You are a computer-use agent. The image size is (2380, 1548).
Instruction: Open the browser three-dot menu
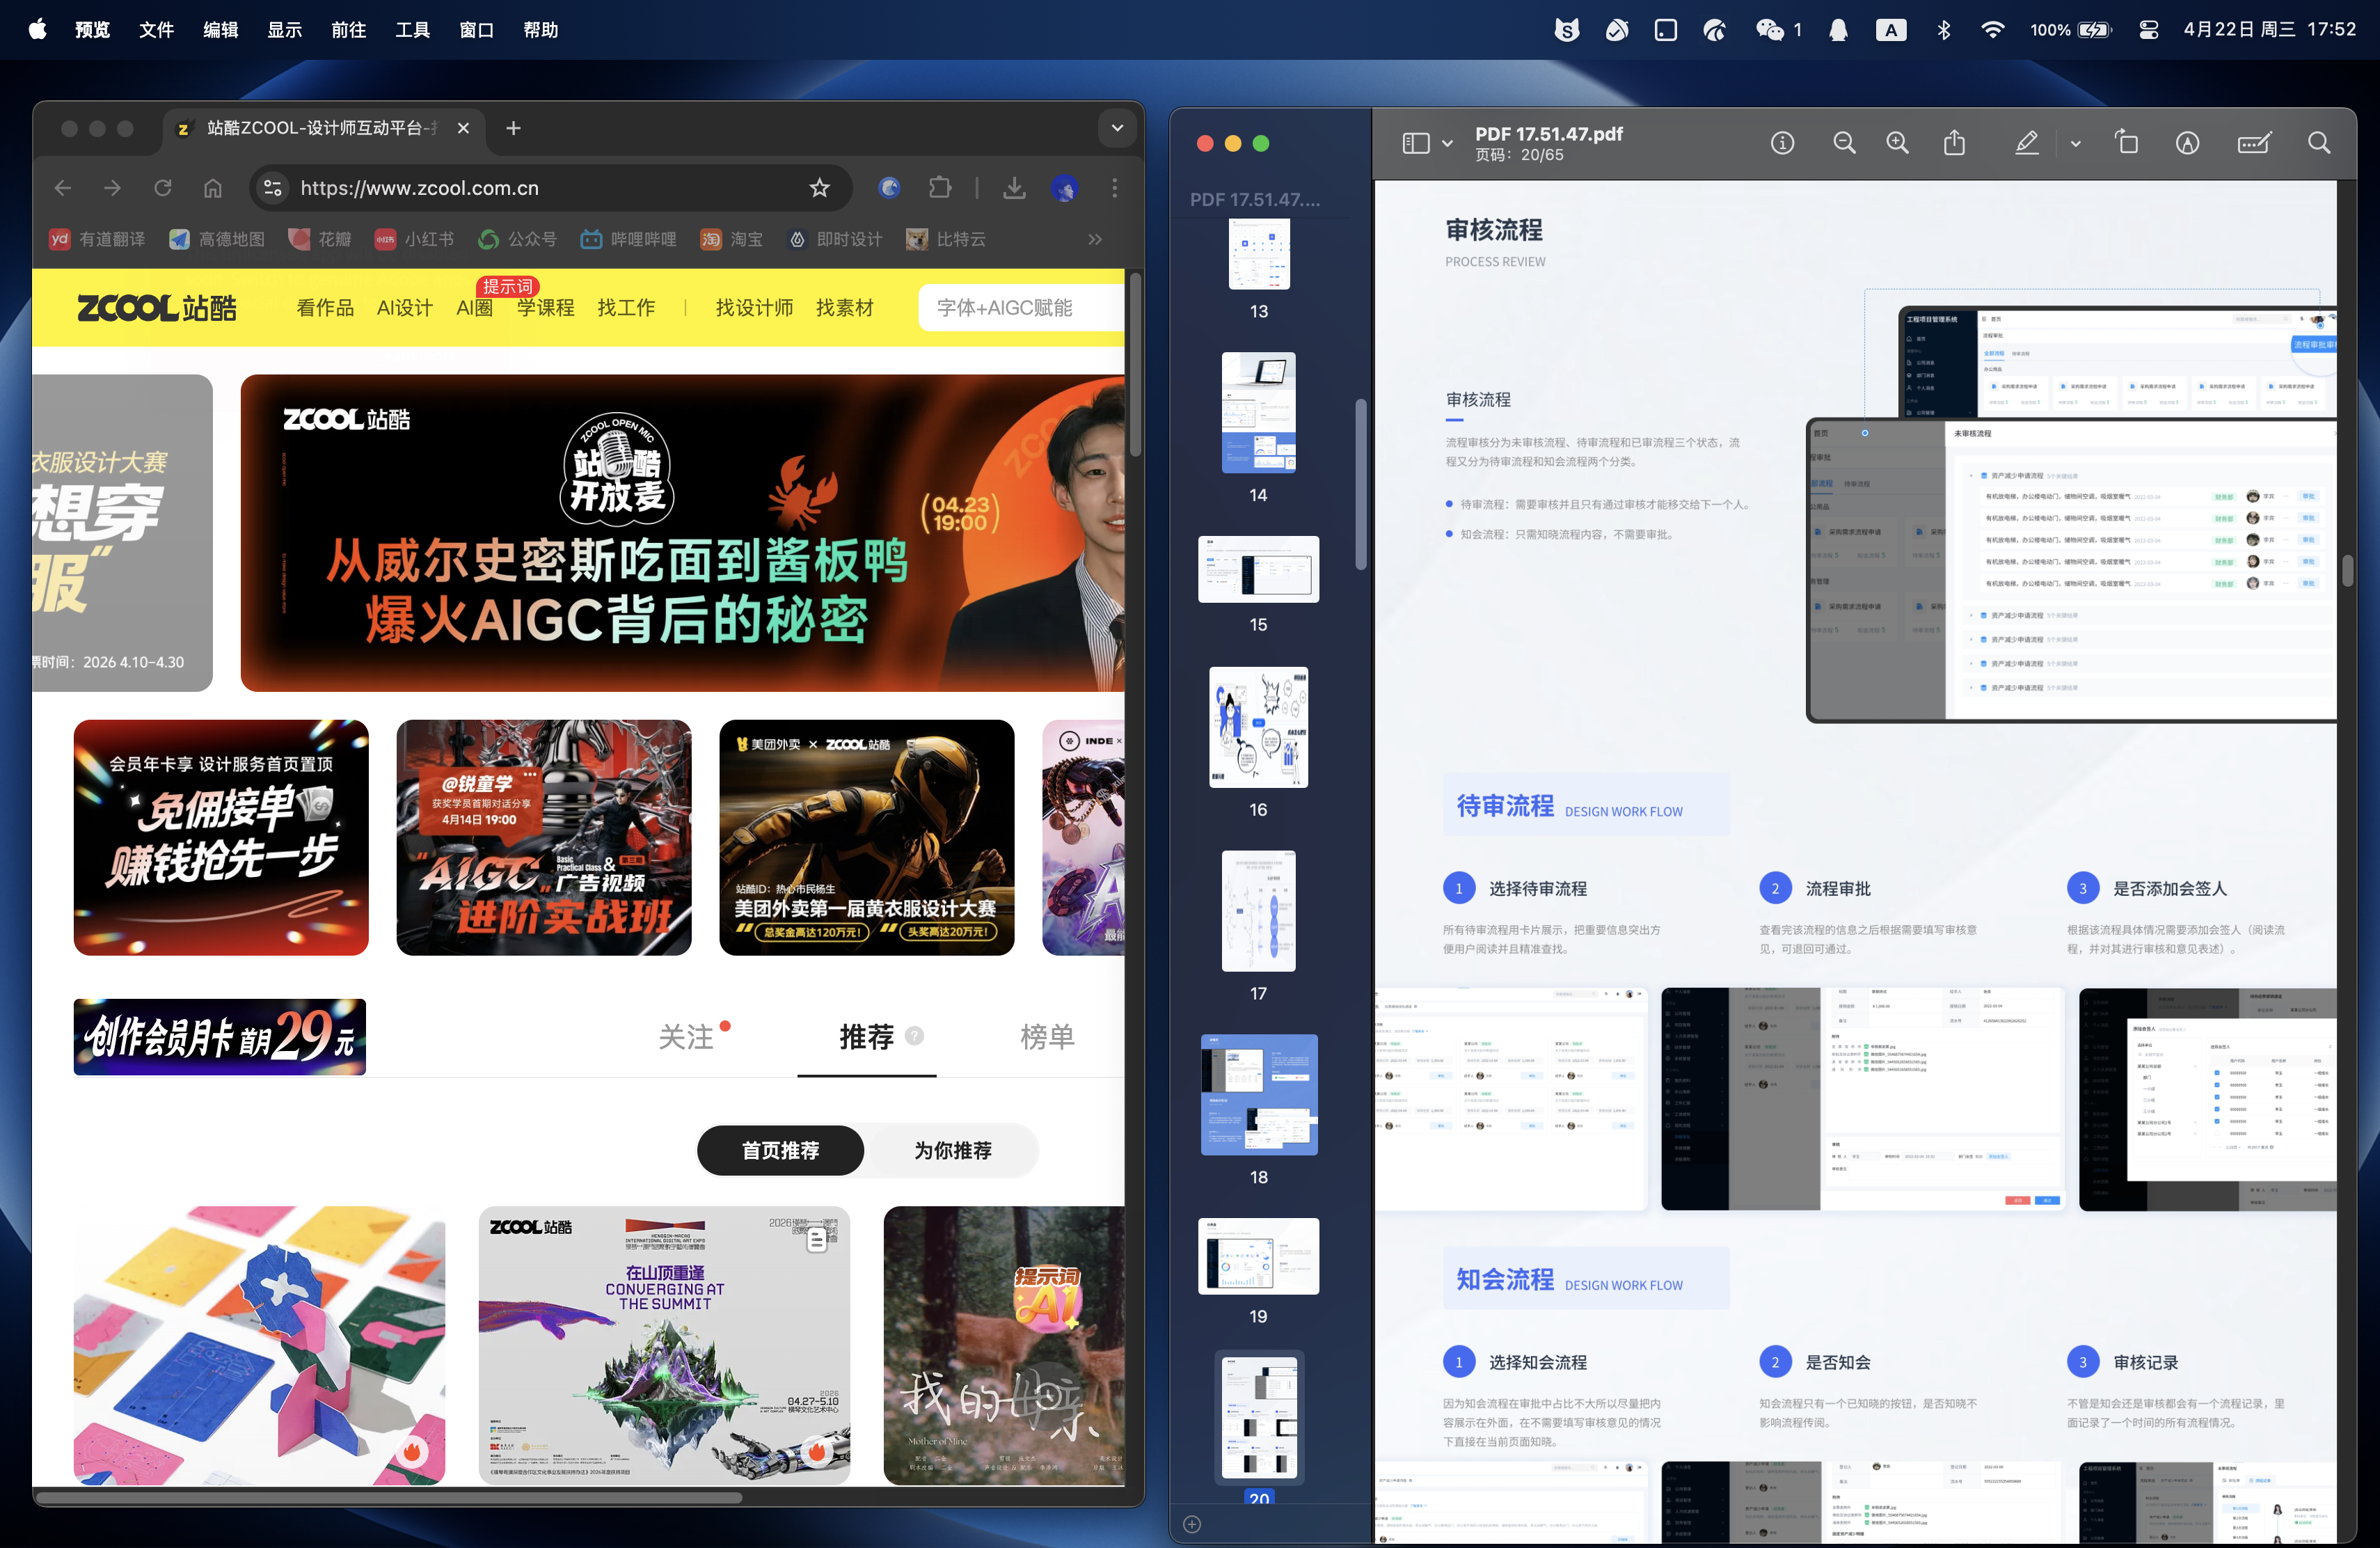tap(1114, 188)
